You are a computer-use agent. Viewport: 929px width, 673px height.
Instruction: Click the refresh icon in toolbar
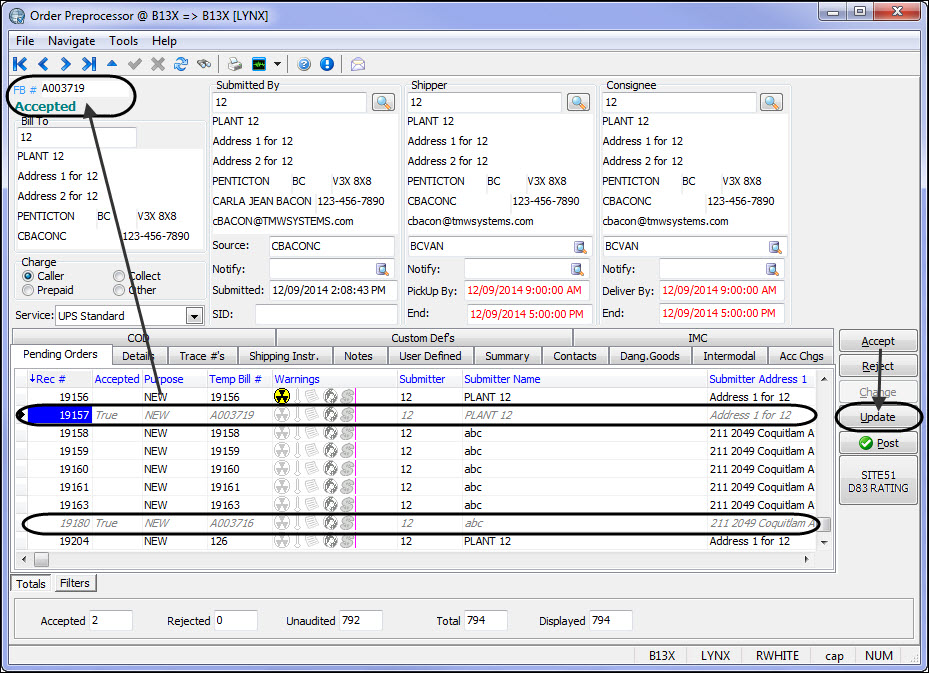pos(181,64)
